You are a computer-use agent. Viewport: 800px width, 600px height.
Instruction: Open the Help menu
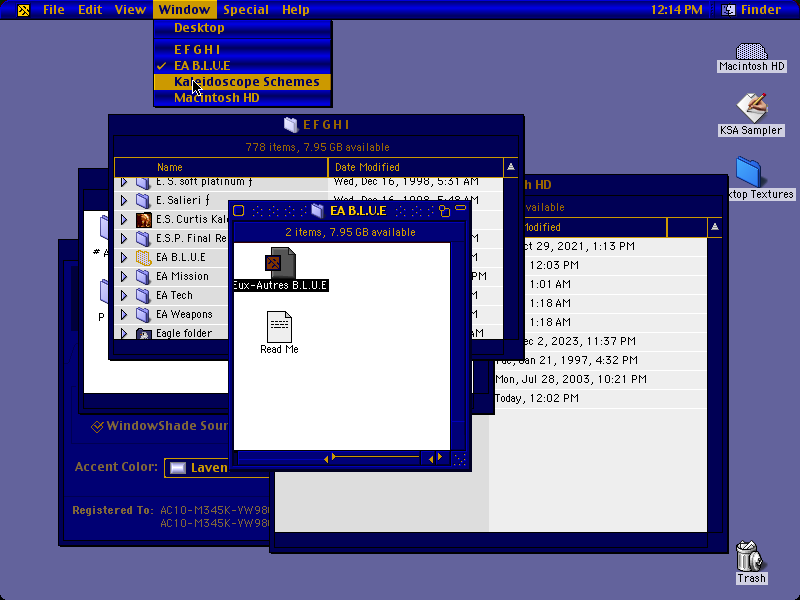click(x=295, y=10)
